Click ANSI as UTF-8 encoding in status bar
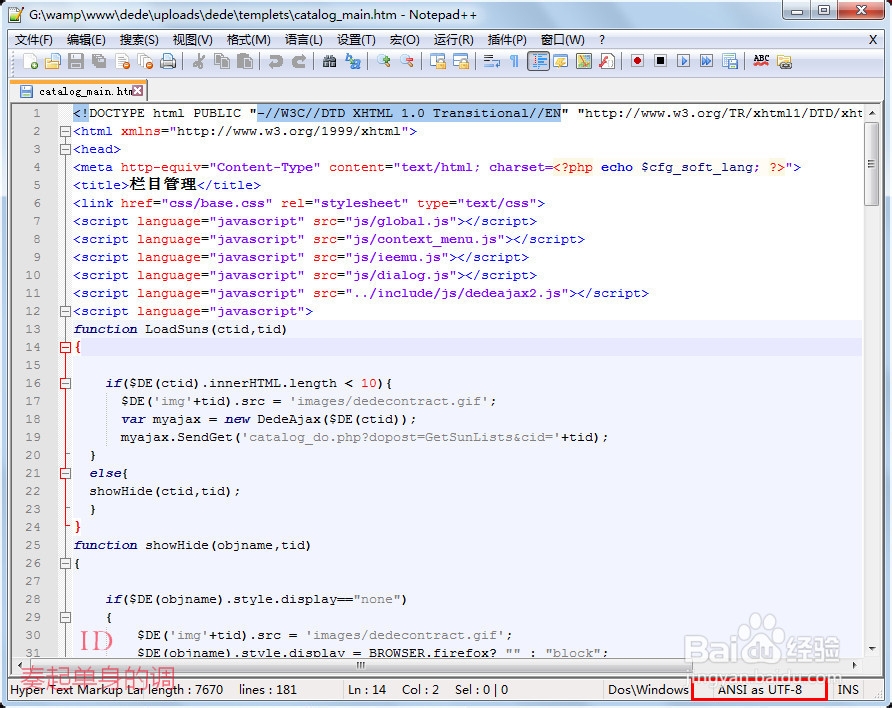This screenshot has width=892, height=708. 759,690
